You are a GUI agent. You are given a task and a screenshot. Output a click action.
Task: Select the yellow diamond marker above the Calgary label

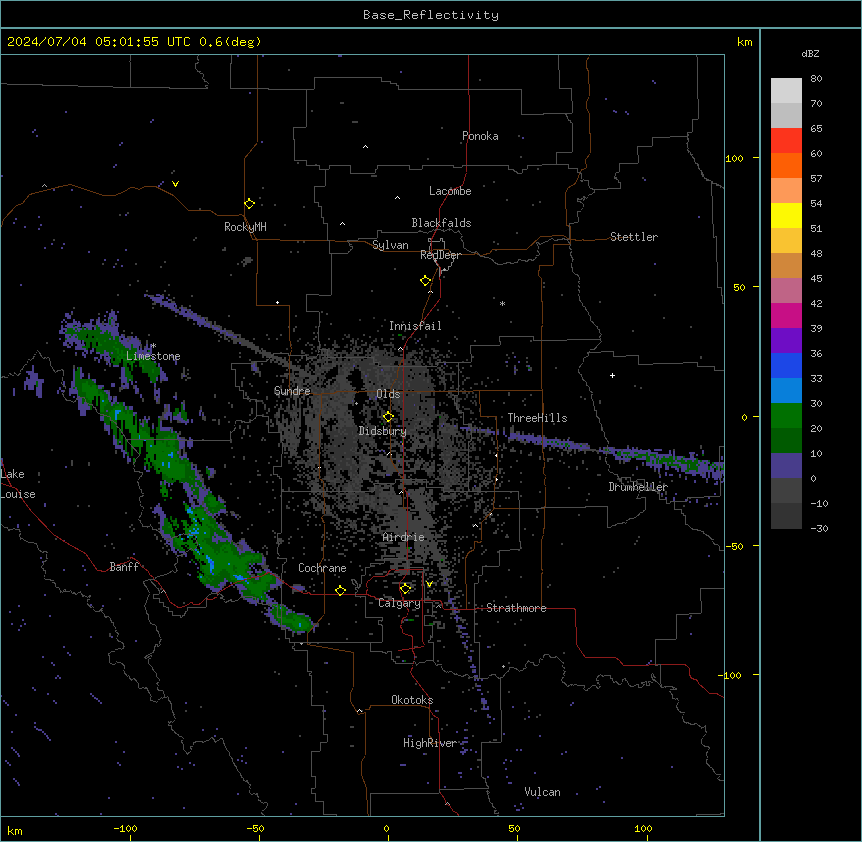pyautogui.click(x=405, y=589)
